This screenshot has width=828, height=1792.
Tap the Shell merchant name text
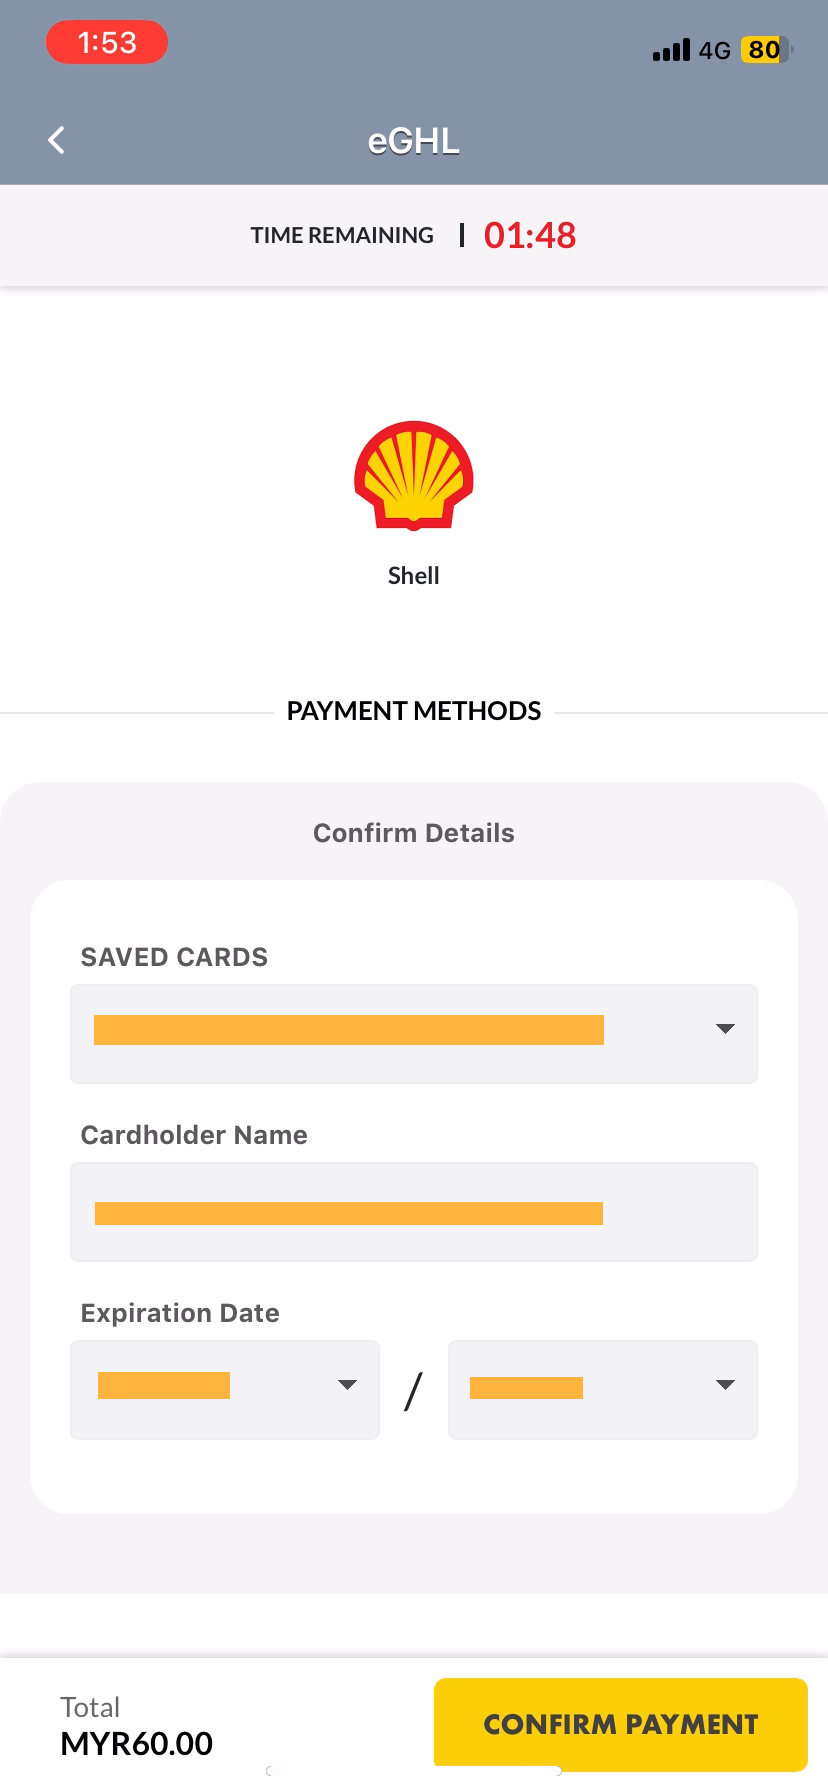point(414,576)
